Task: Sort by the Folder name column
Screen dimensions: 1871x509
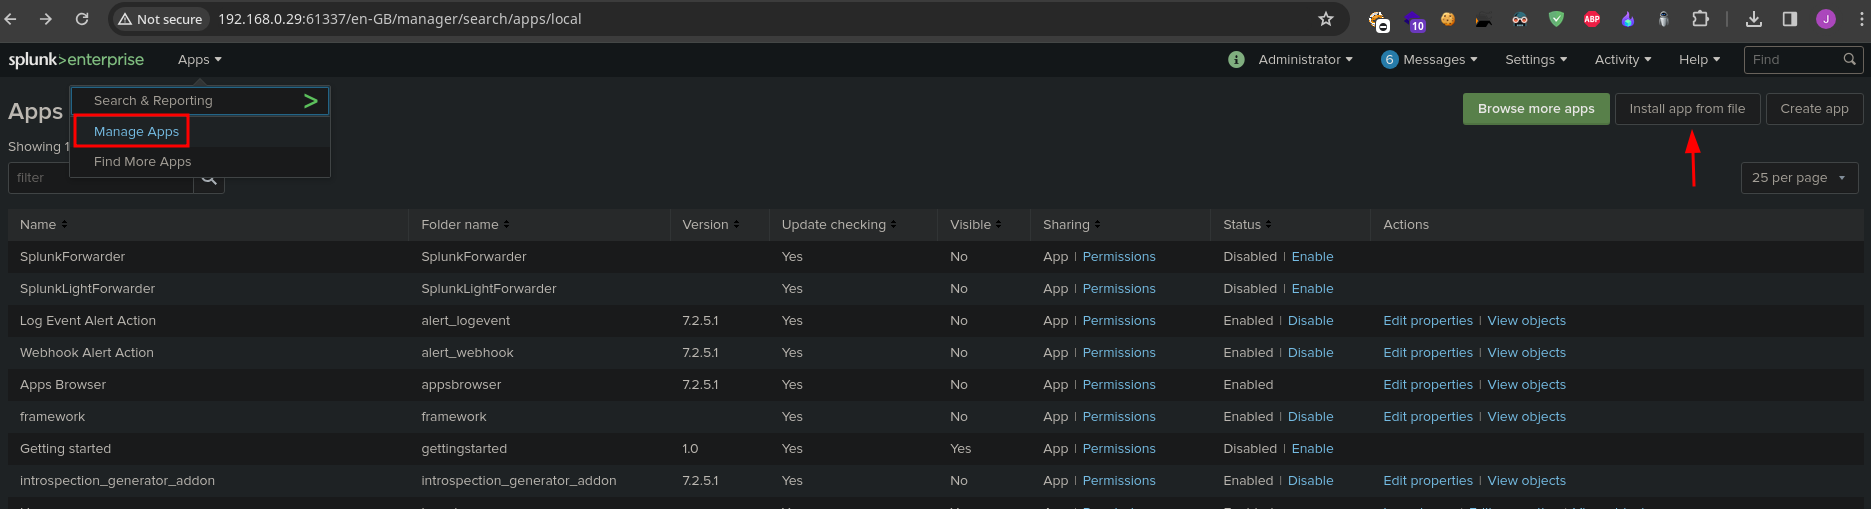Action: click(x=465, y=225)
